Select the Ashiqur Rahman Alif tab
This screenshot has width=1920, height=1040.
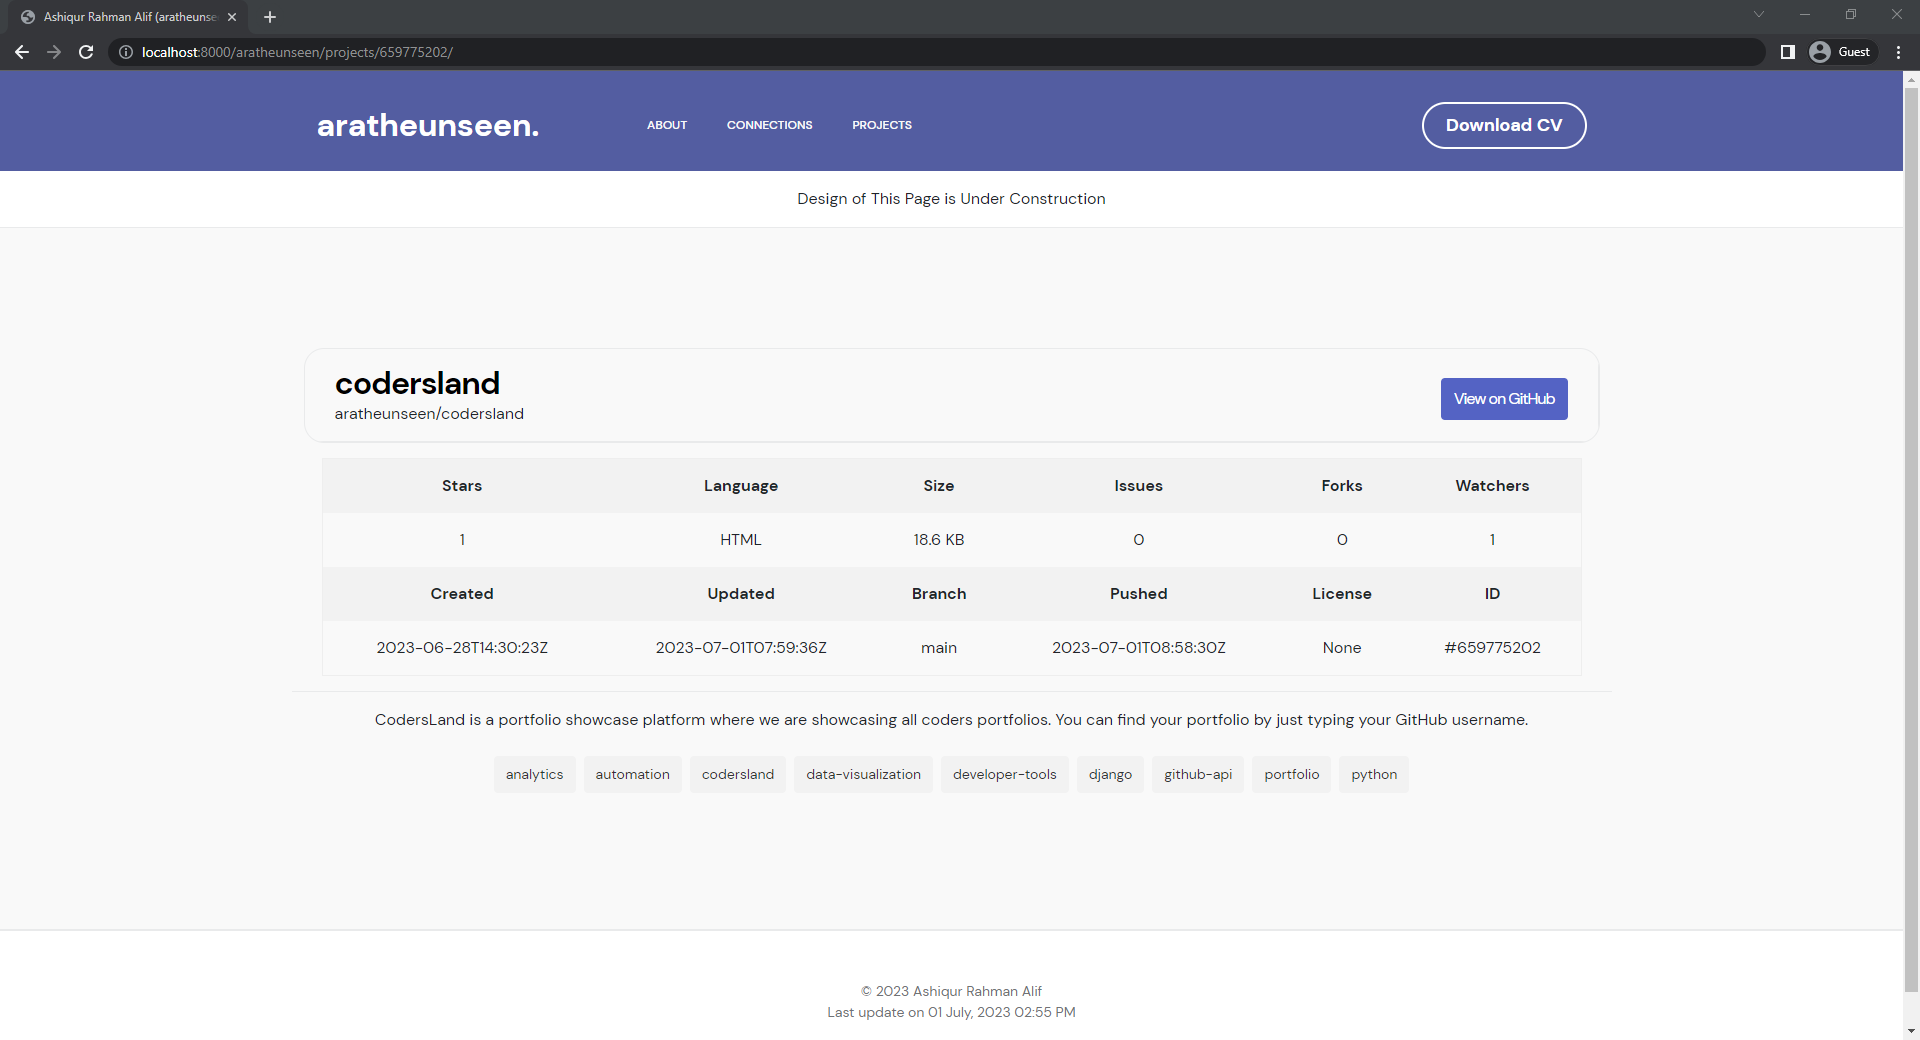point(120,16)
